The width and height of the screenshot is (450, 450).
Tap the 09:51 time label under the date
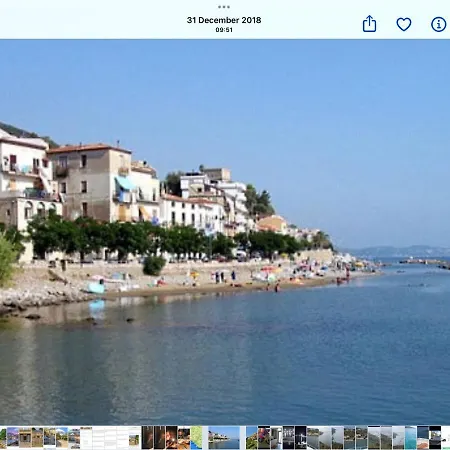click(x=224, y=30)
